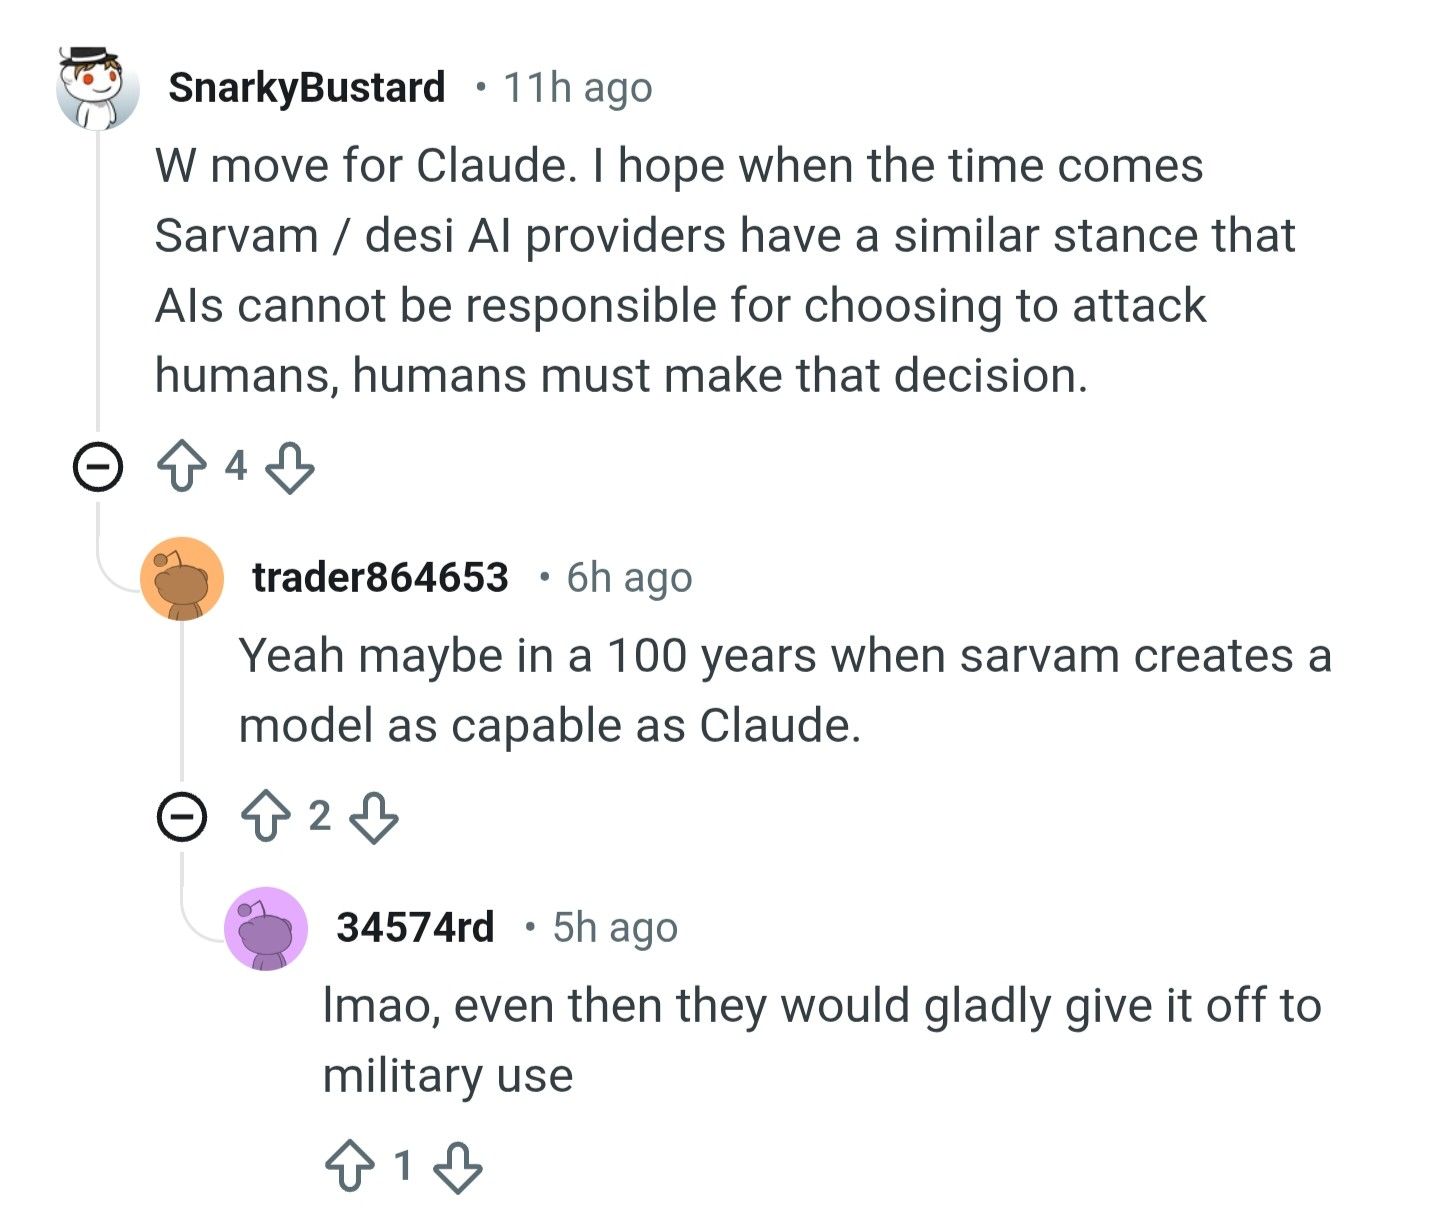Downvote 34574rd's reply
1440x1217 pixels.
pos(459,1167)
